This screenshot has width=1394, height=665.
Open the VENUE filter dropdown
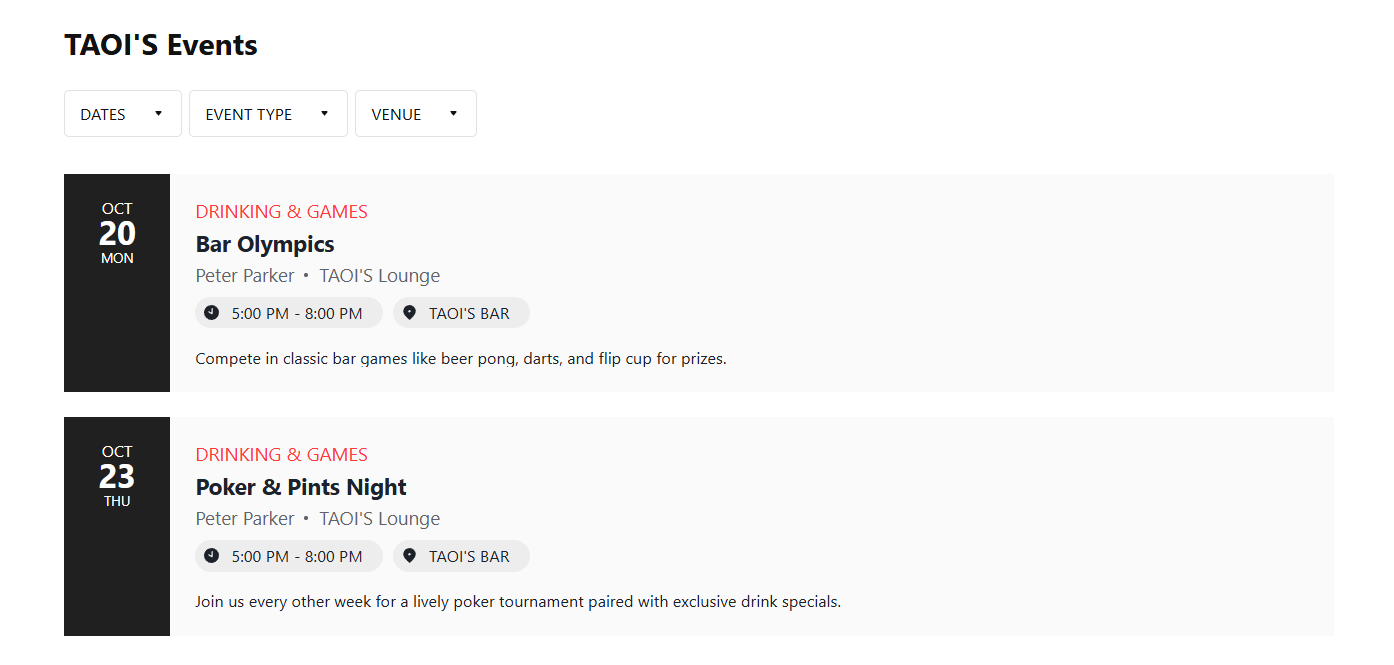pyautogui.click(x=416, y=114)
